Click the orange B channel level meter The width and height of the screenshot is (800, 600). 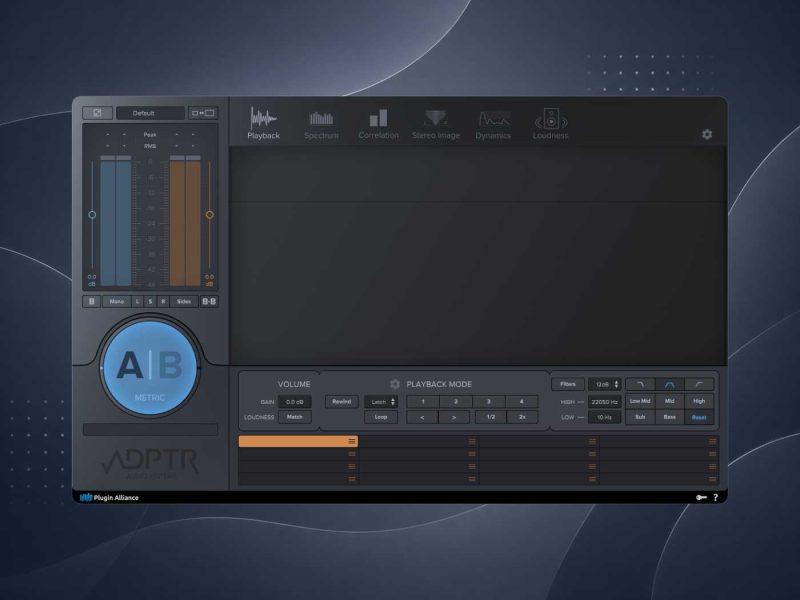(185, 221)
